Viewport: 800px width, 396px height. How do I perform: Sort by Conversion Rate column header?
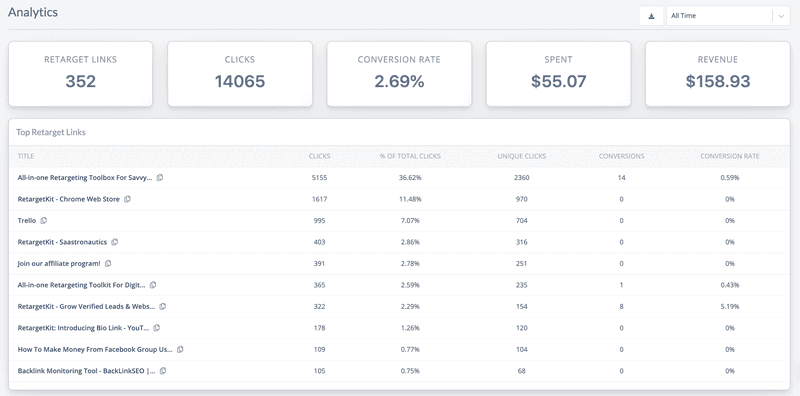[730, 156]
